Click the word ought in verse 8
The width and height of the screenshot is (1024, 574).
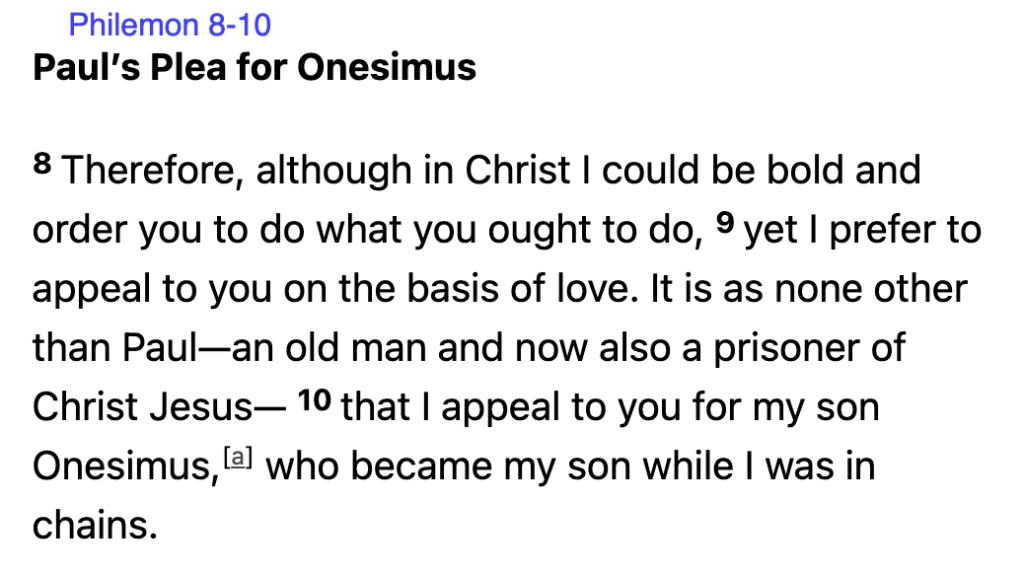(x=530, y=231)
